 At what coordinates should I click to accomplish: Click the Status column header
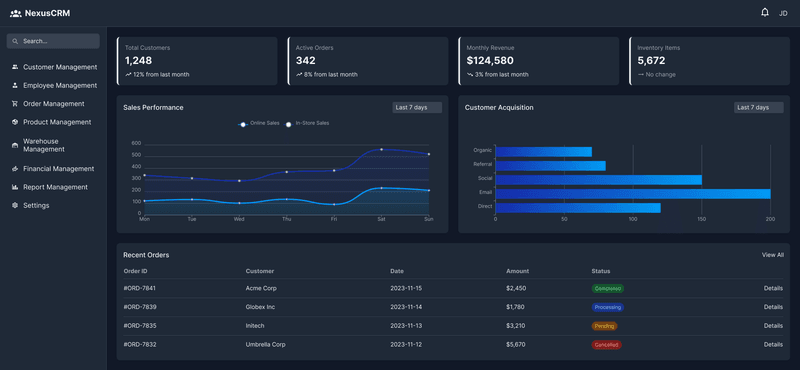click(x=601, y=271)
